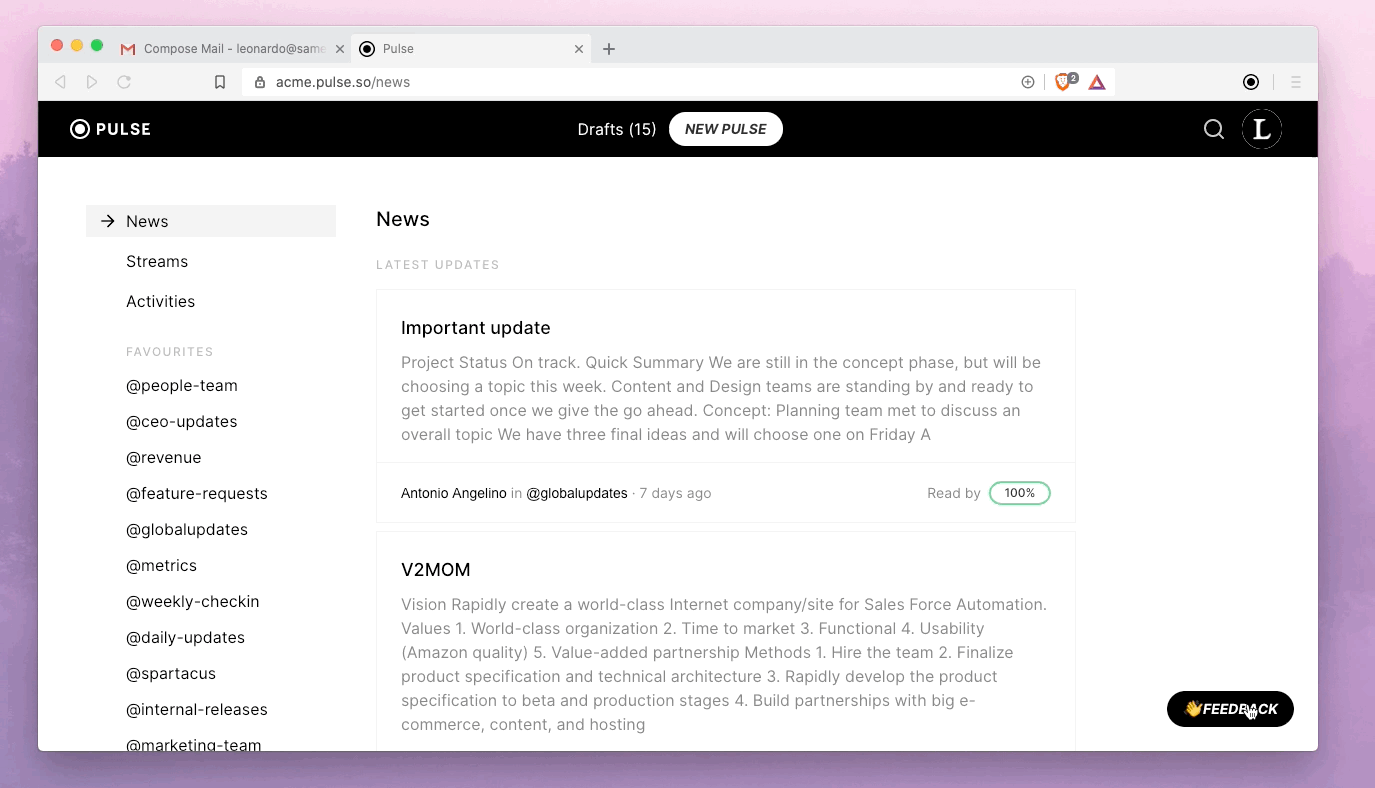This screenshot has height=788, width=1375.
Task: Click the Brave Rewards triangle icon
Action: point(1097,82)
